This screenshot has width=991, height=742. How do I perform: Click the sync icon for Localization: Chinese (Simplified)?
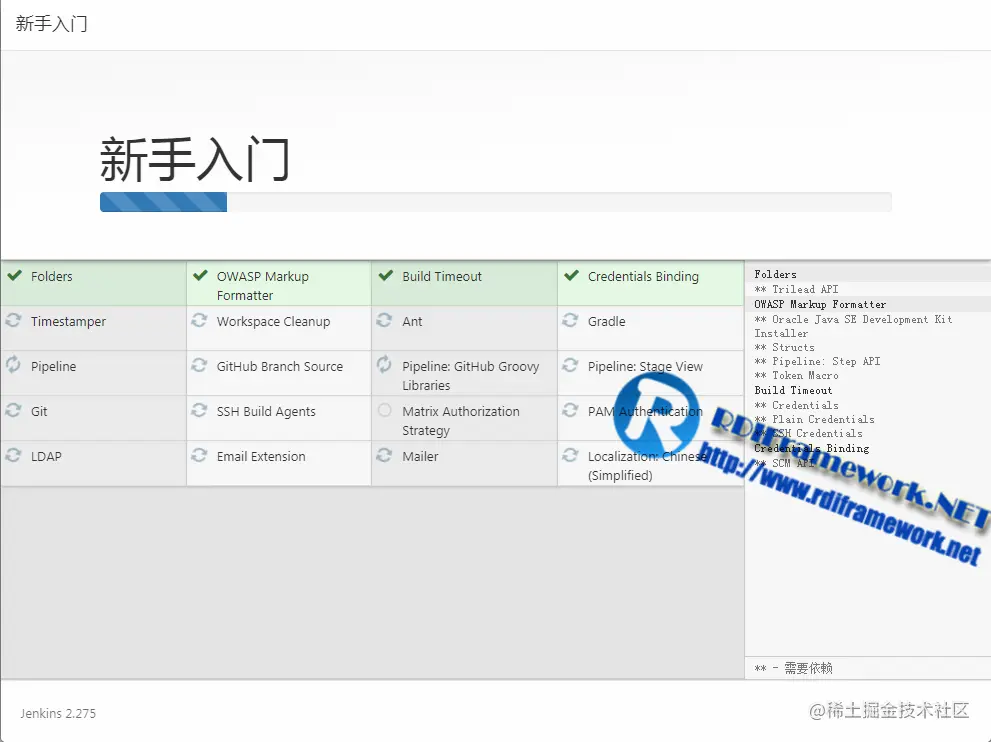coord(570,455)
